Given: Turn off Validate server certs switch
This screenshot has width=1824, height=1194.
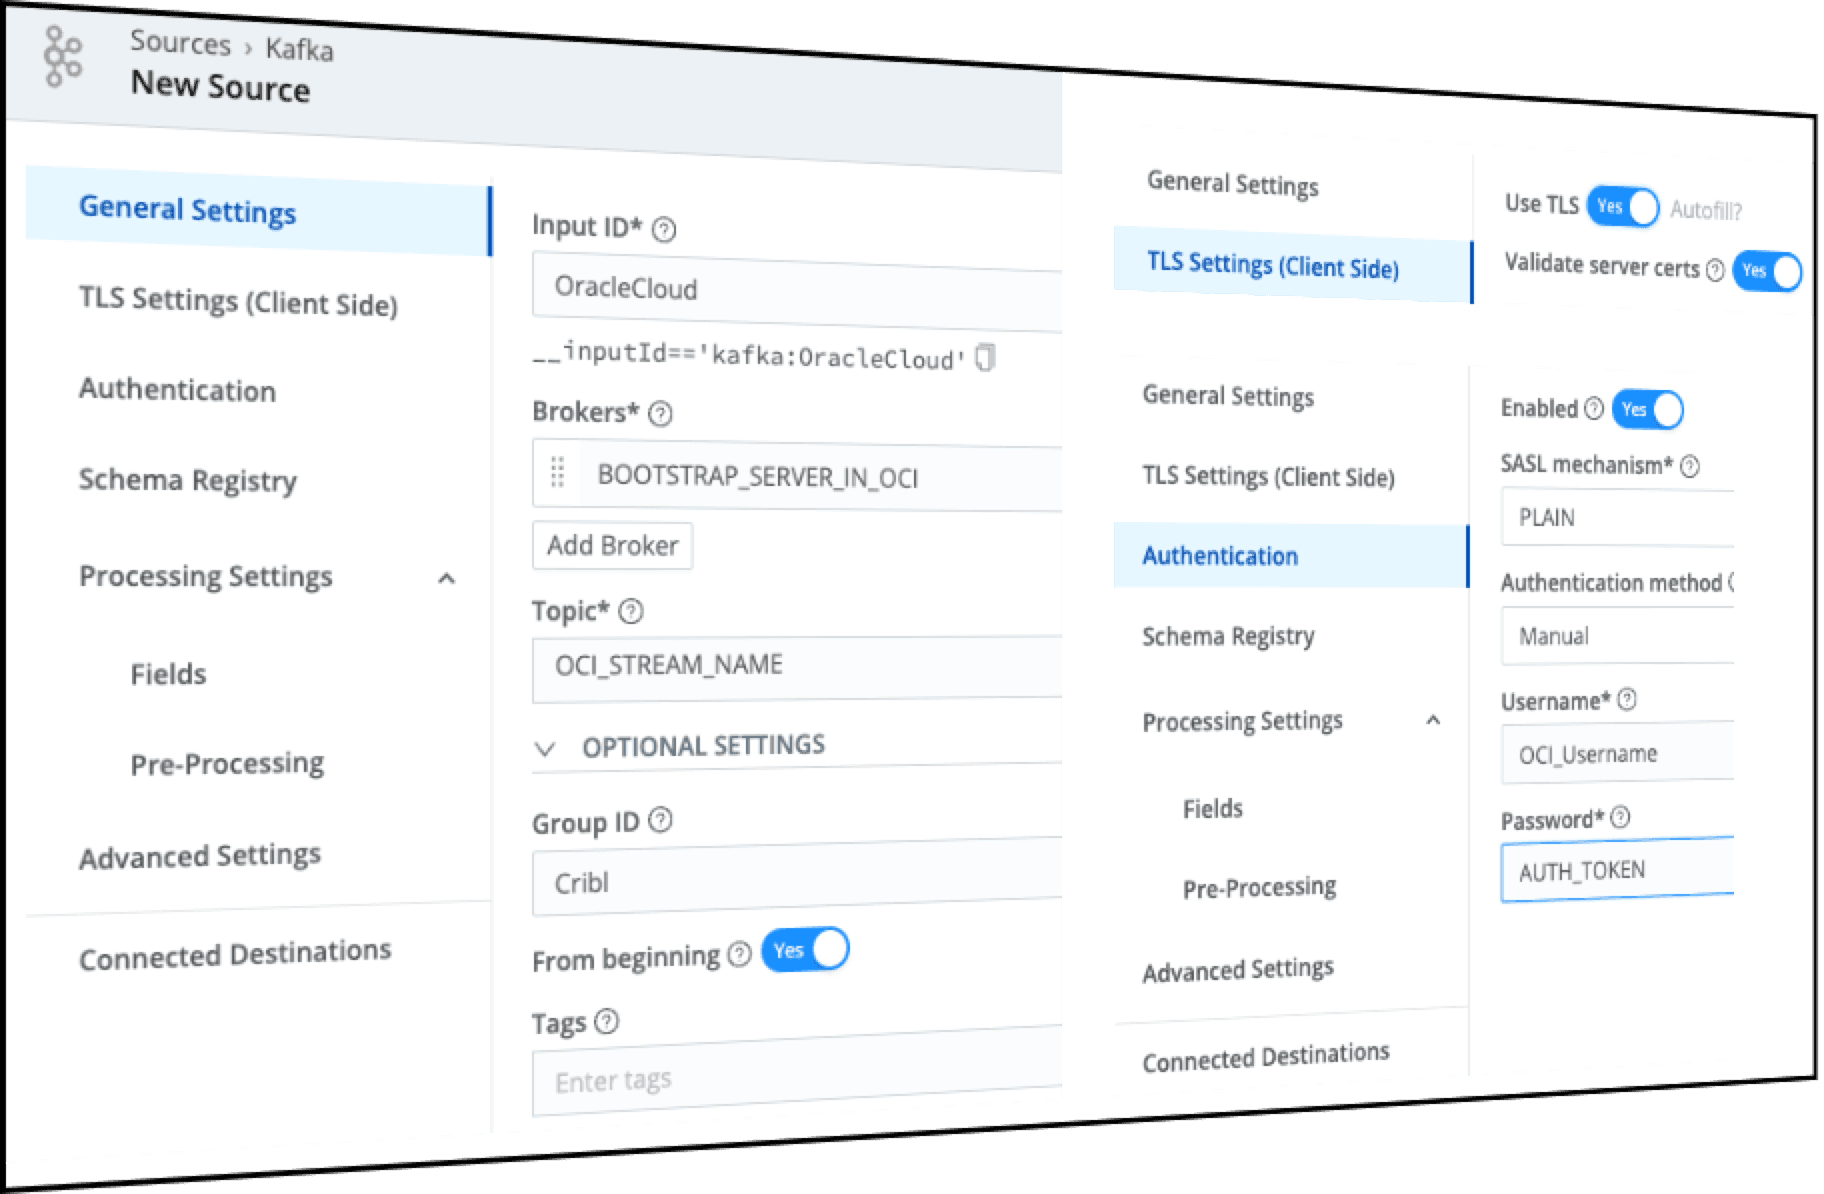Looking at the screenshot, I should point(1767,271).
